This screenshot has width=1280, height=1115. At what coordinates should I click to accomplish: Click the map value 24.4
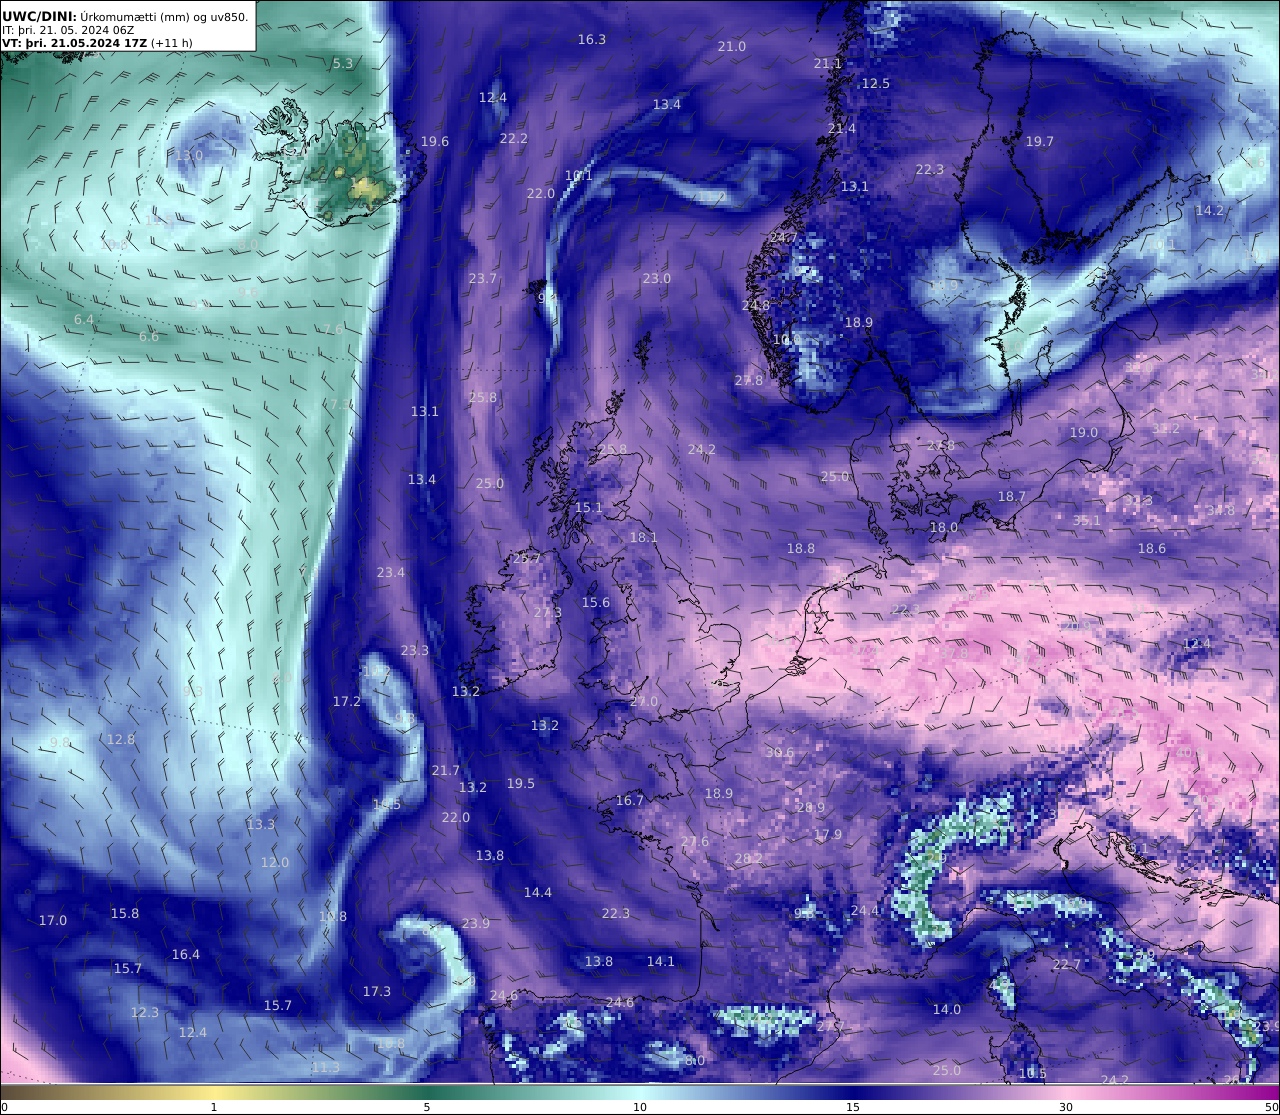click(865, 911)
